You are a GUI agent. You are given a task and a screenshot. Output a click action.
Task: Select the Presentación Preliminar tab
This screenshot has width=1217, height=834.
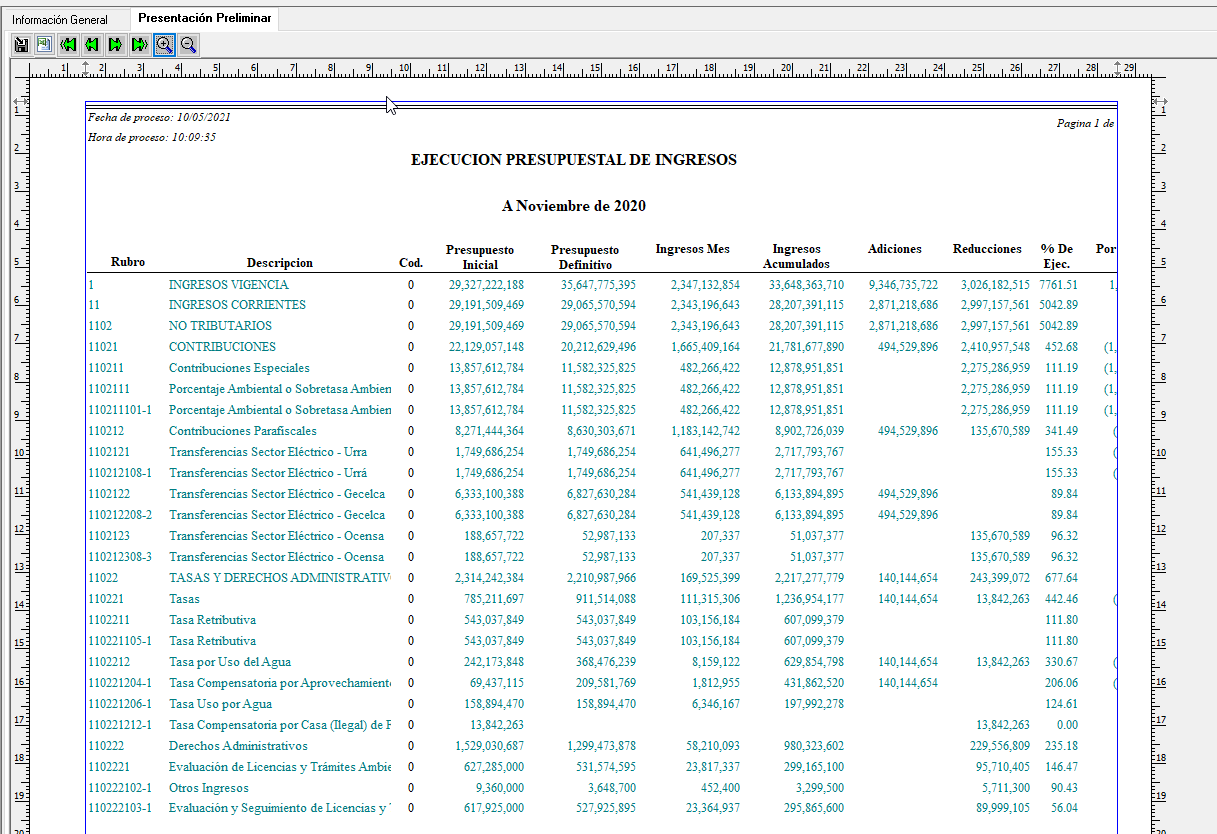(204, 19)
